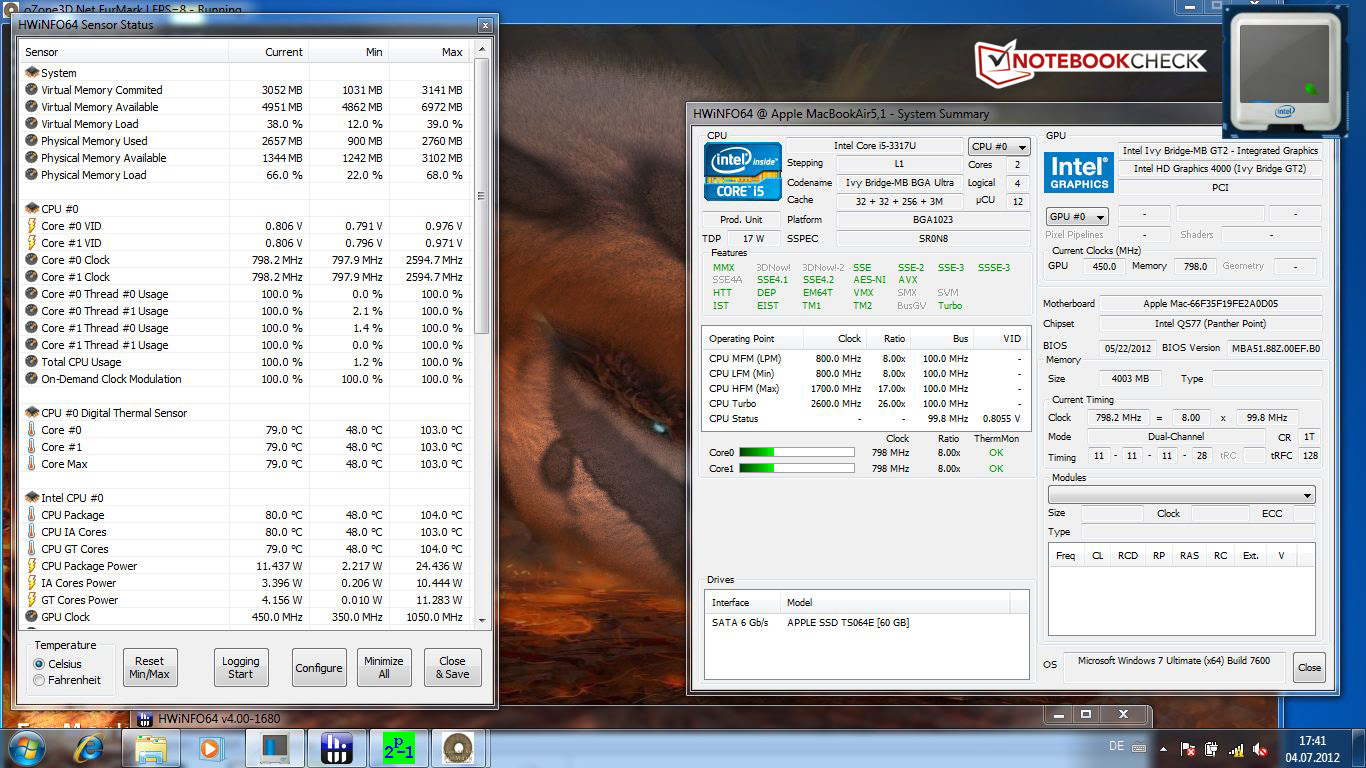Switch to FurMark donut taskbar button
This screenshot has height=768, width=1366.
coord(459,748)
